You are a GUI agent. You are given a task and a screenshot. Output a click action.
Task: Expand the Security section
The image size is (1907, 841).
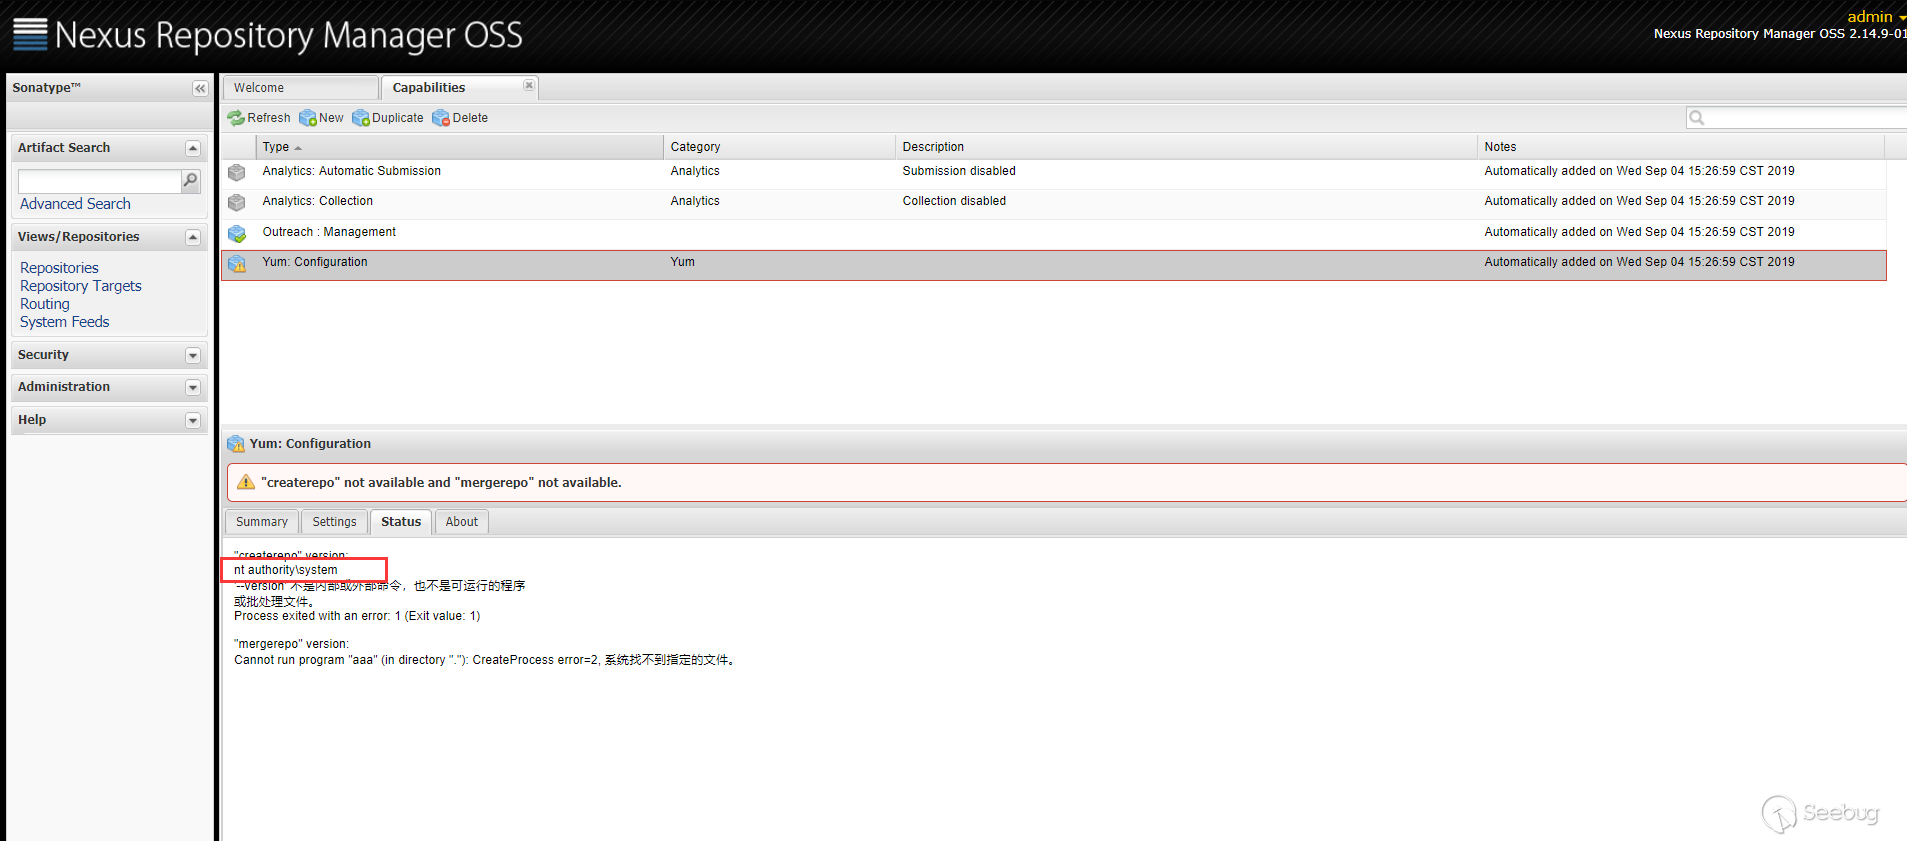coord(193,355)
